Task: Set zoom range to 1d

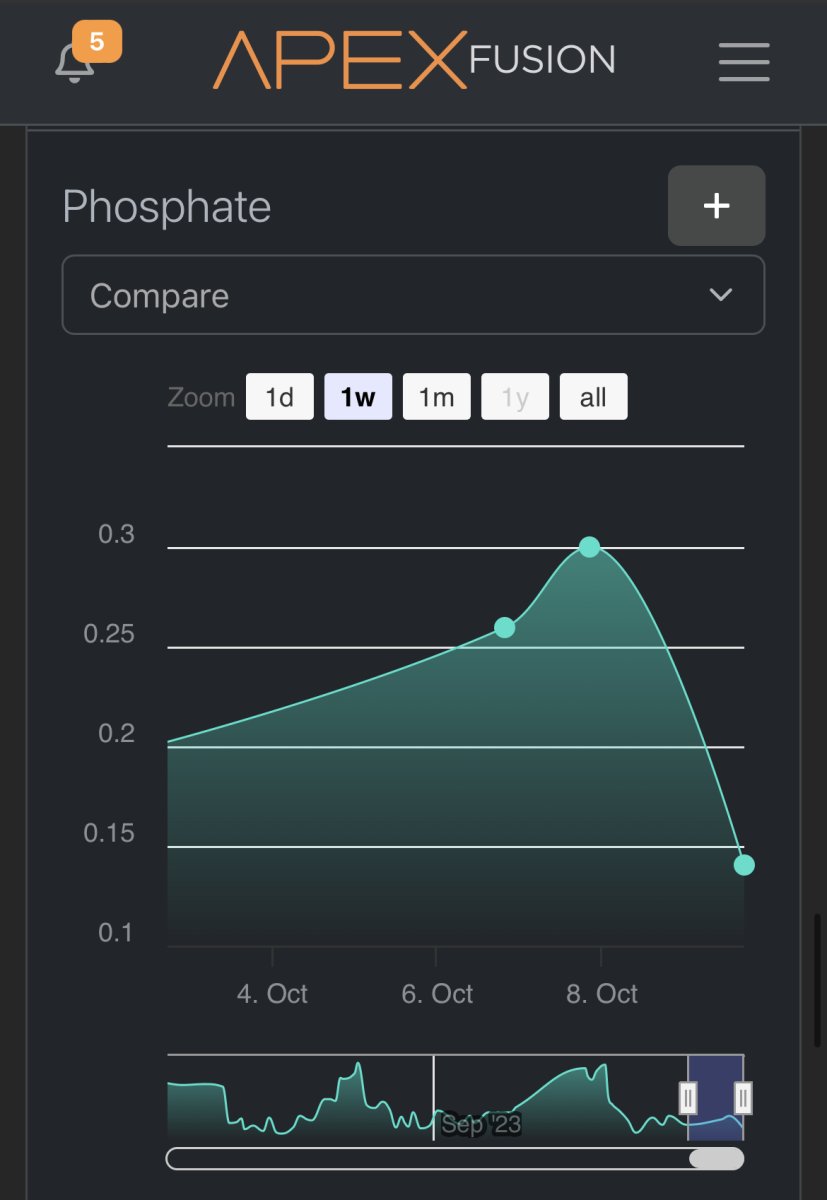Action: pyautogui.click(x=279, y=397)
